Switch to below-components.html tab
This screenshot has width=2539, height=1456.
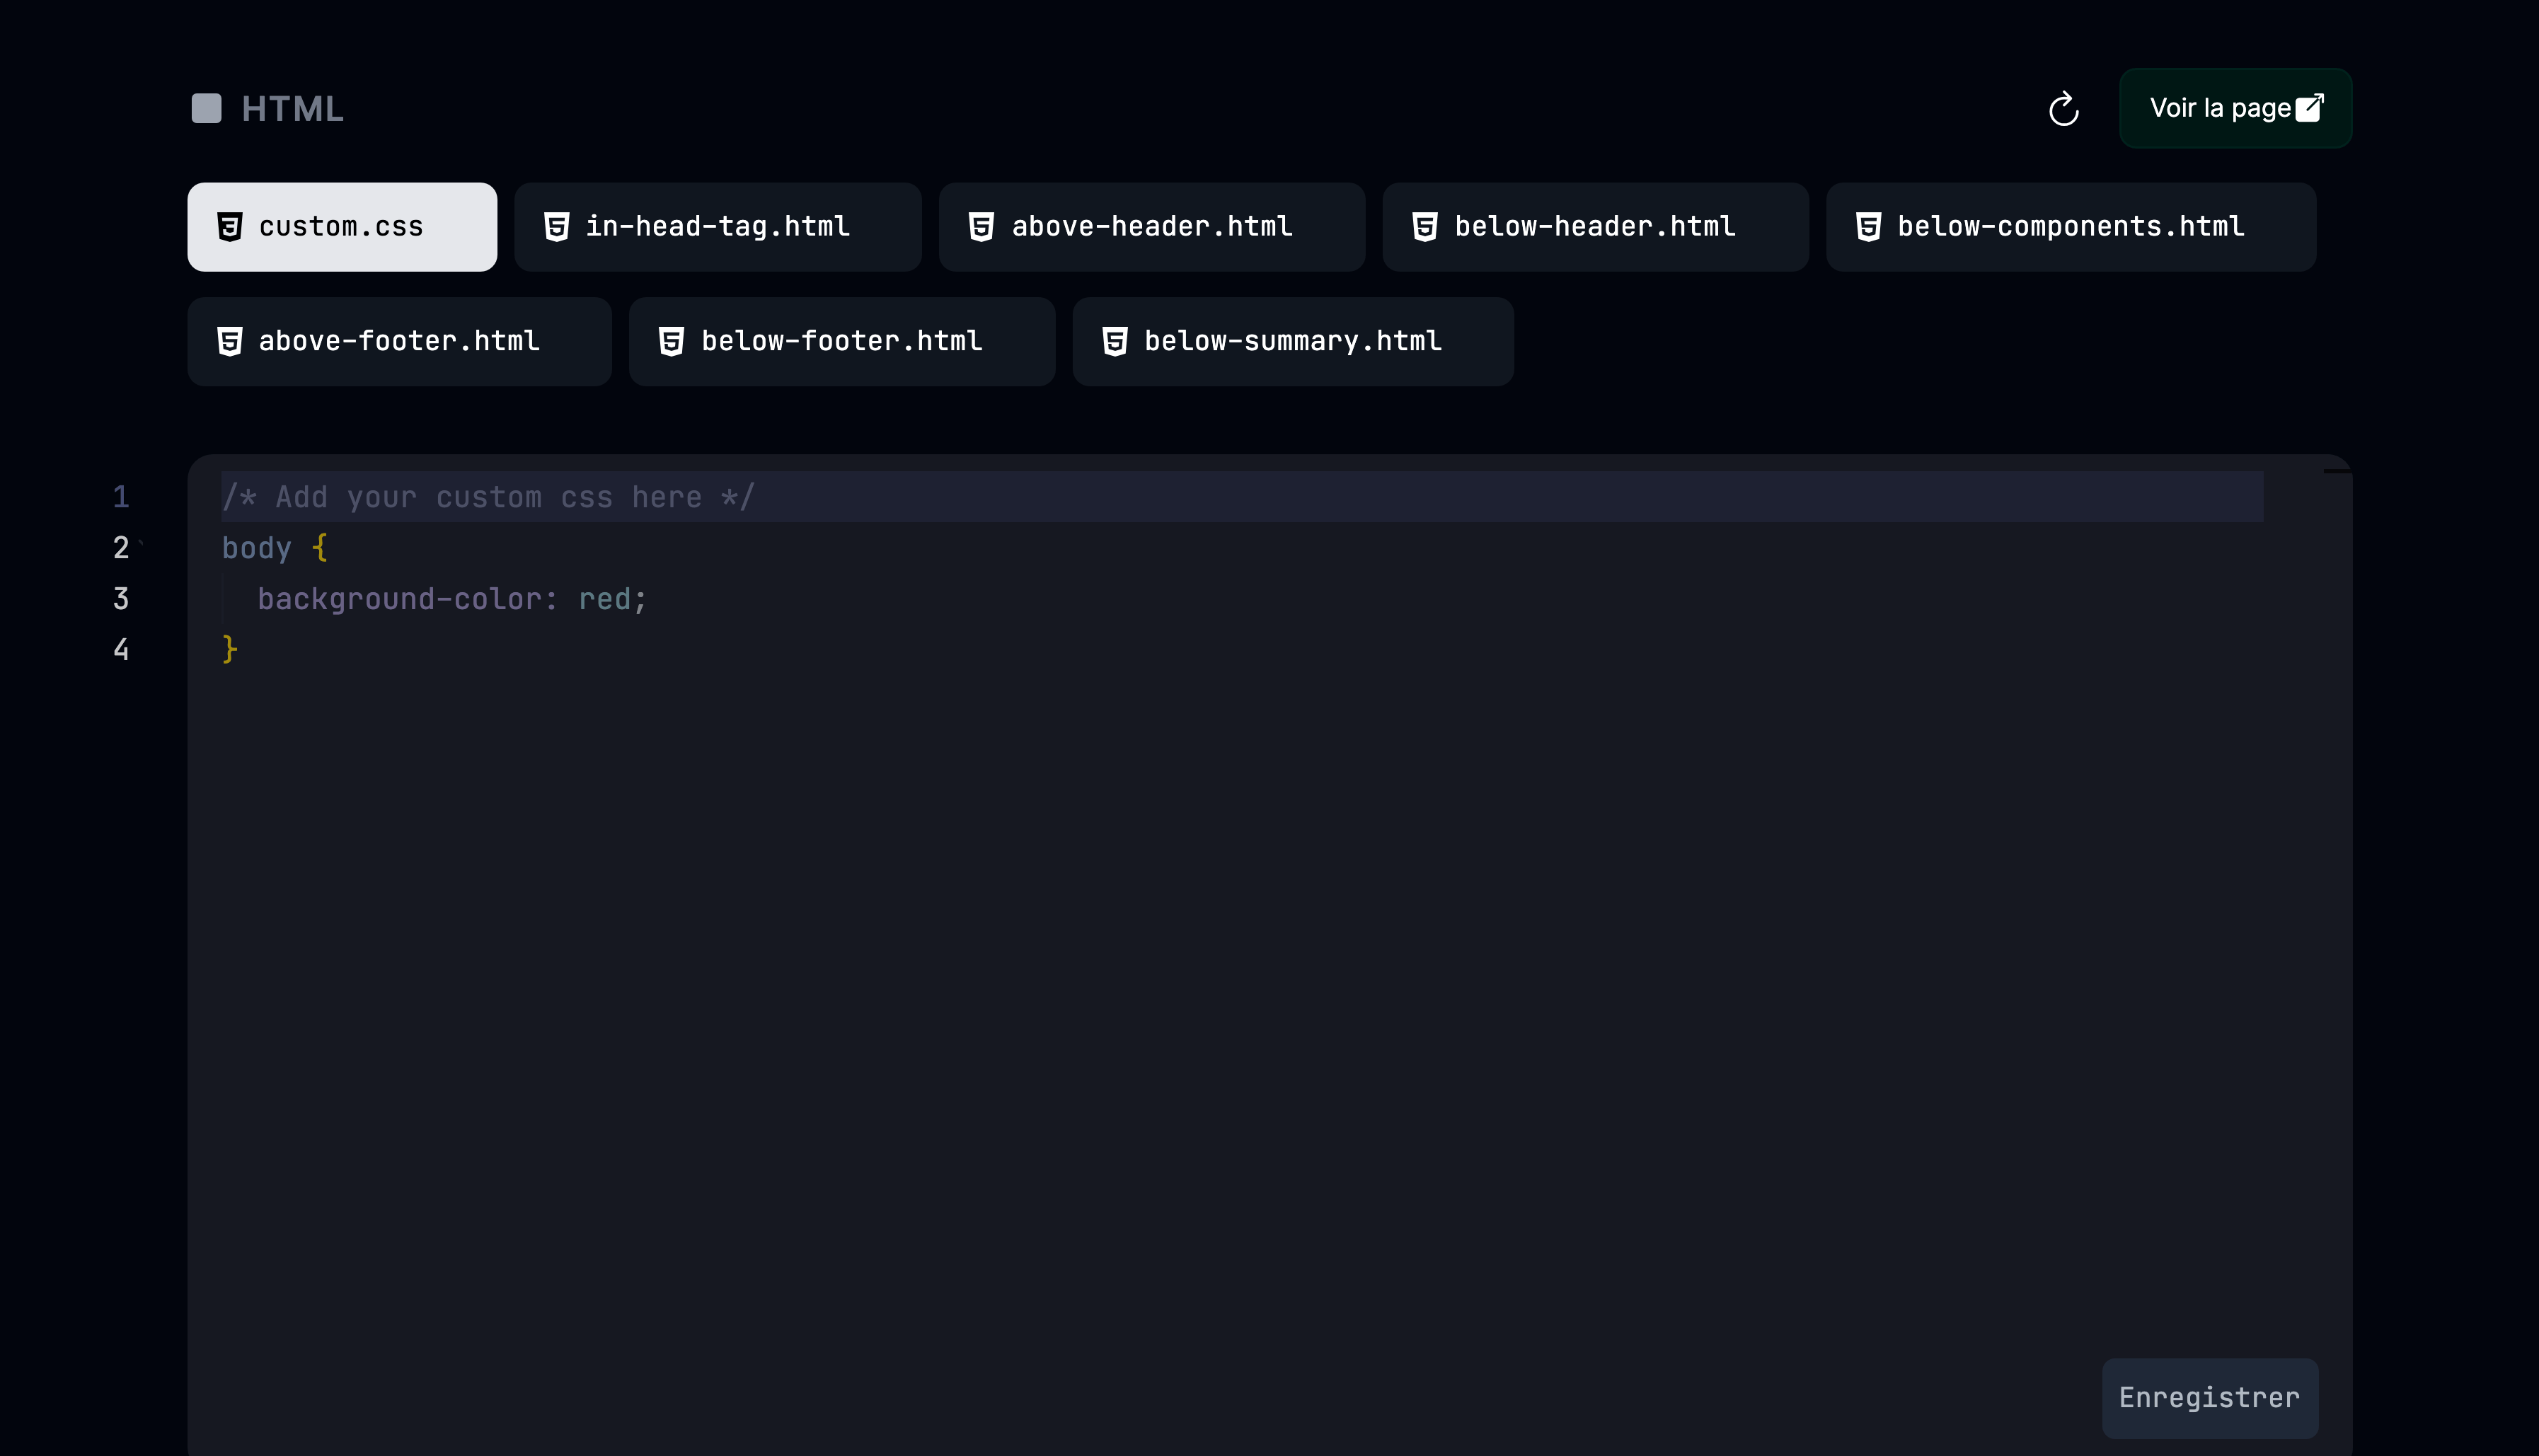pyautogui.click(x=2070, y=226)
